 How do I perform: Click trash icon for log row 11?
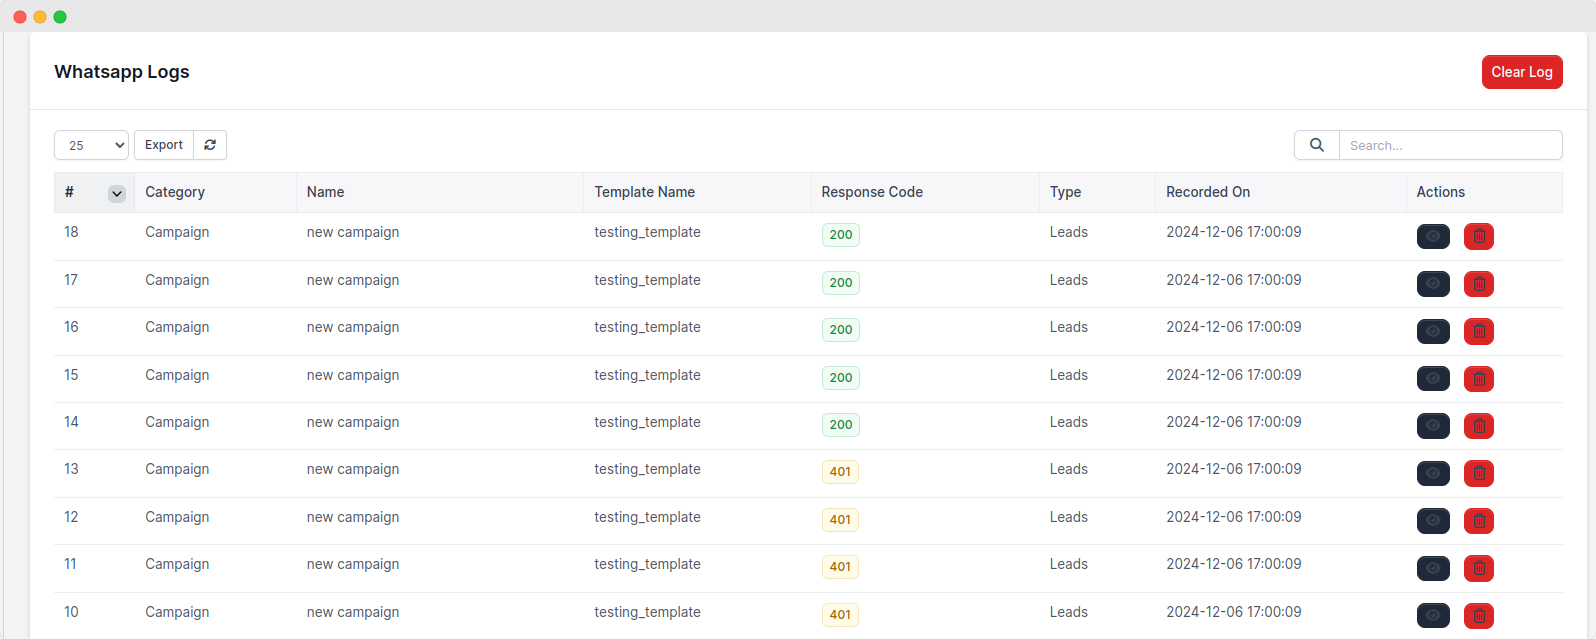[x=1478, y=568]
